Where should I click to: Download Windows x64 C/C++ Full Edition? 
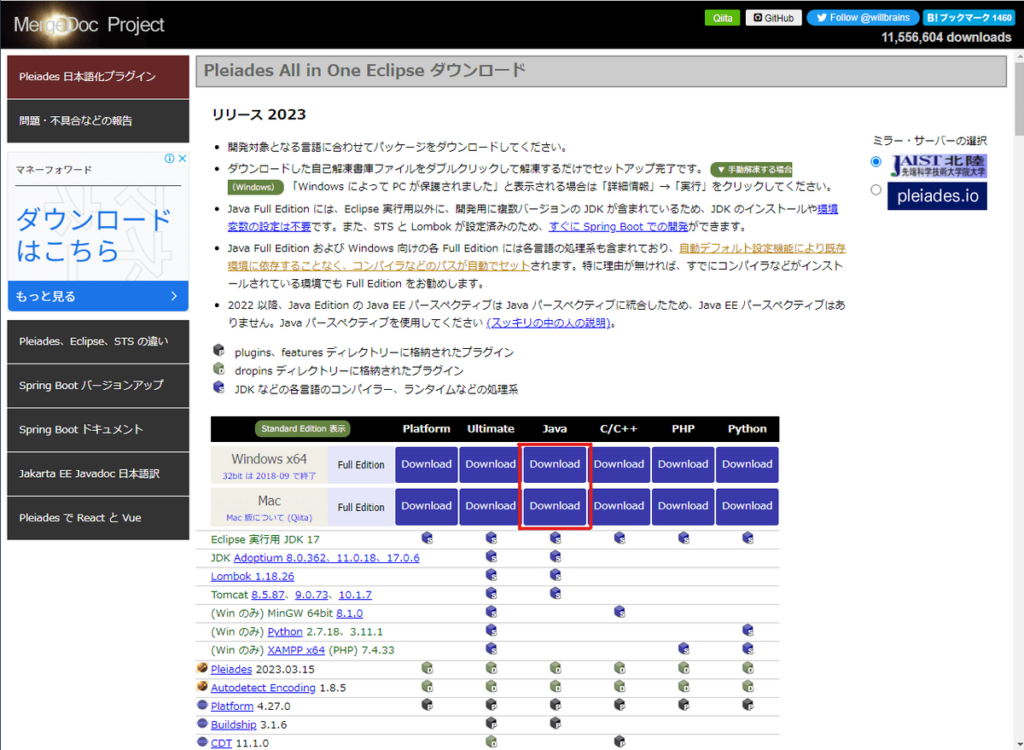(x=618, y=465)
